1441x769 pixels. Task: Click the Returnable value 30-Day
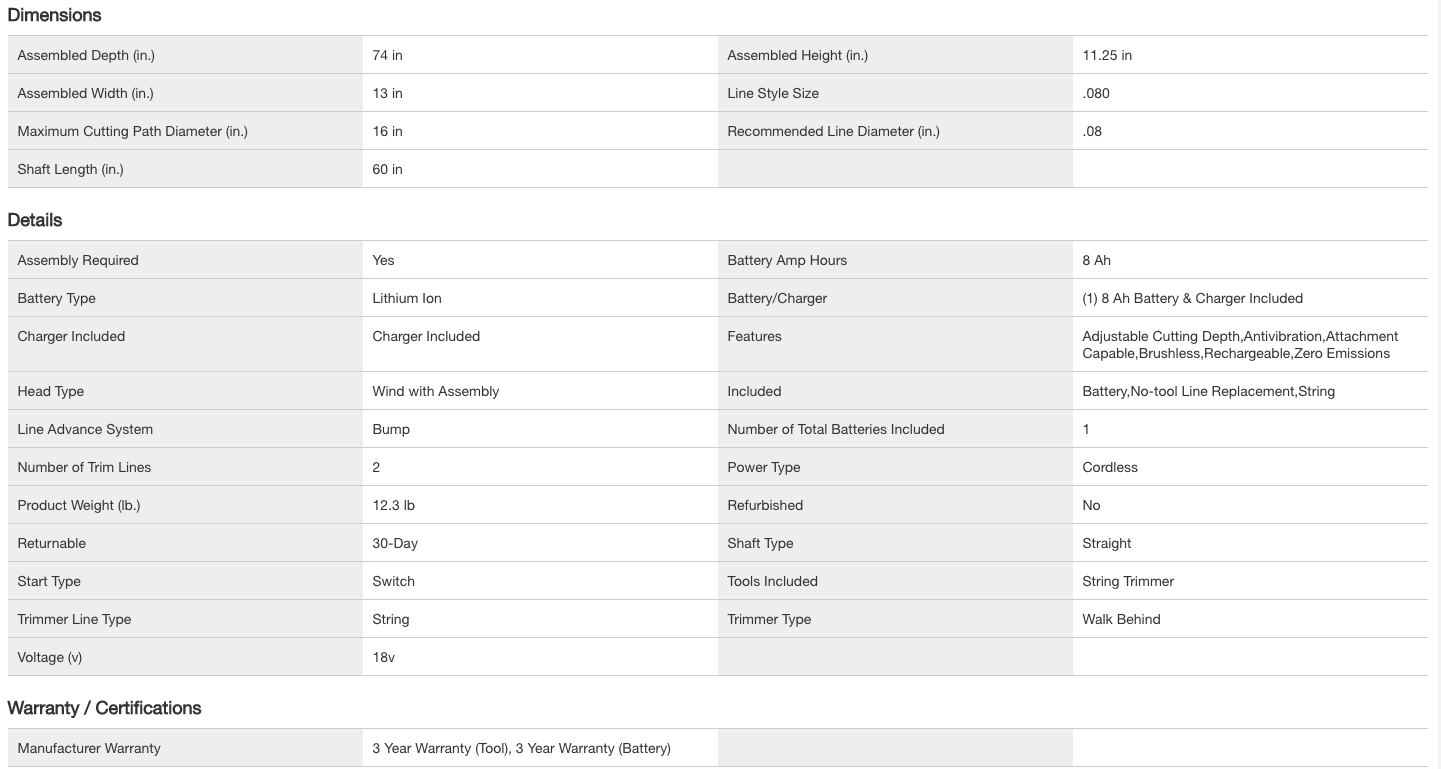(x=395, y=543)
